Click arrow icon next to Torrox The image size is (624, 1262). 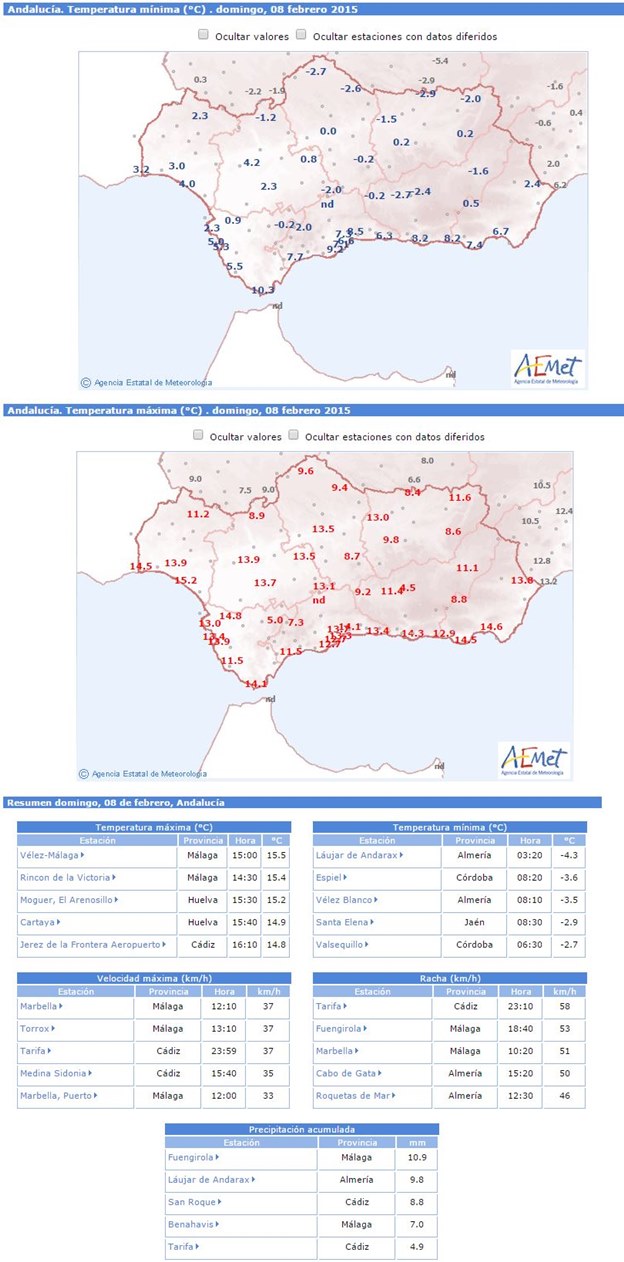click(52, 1028)
